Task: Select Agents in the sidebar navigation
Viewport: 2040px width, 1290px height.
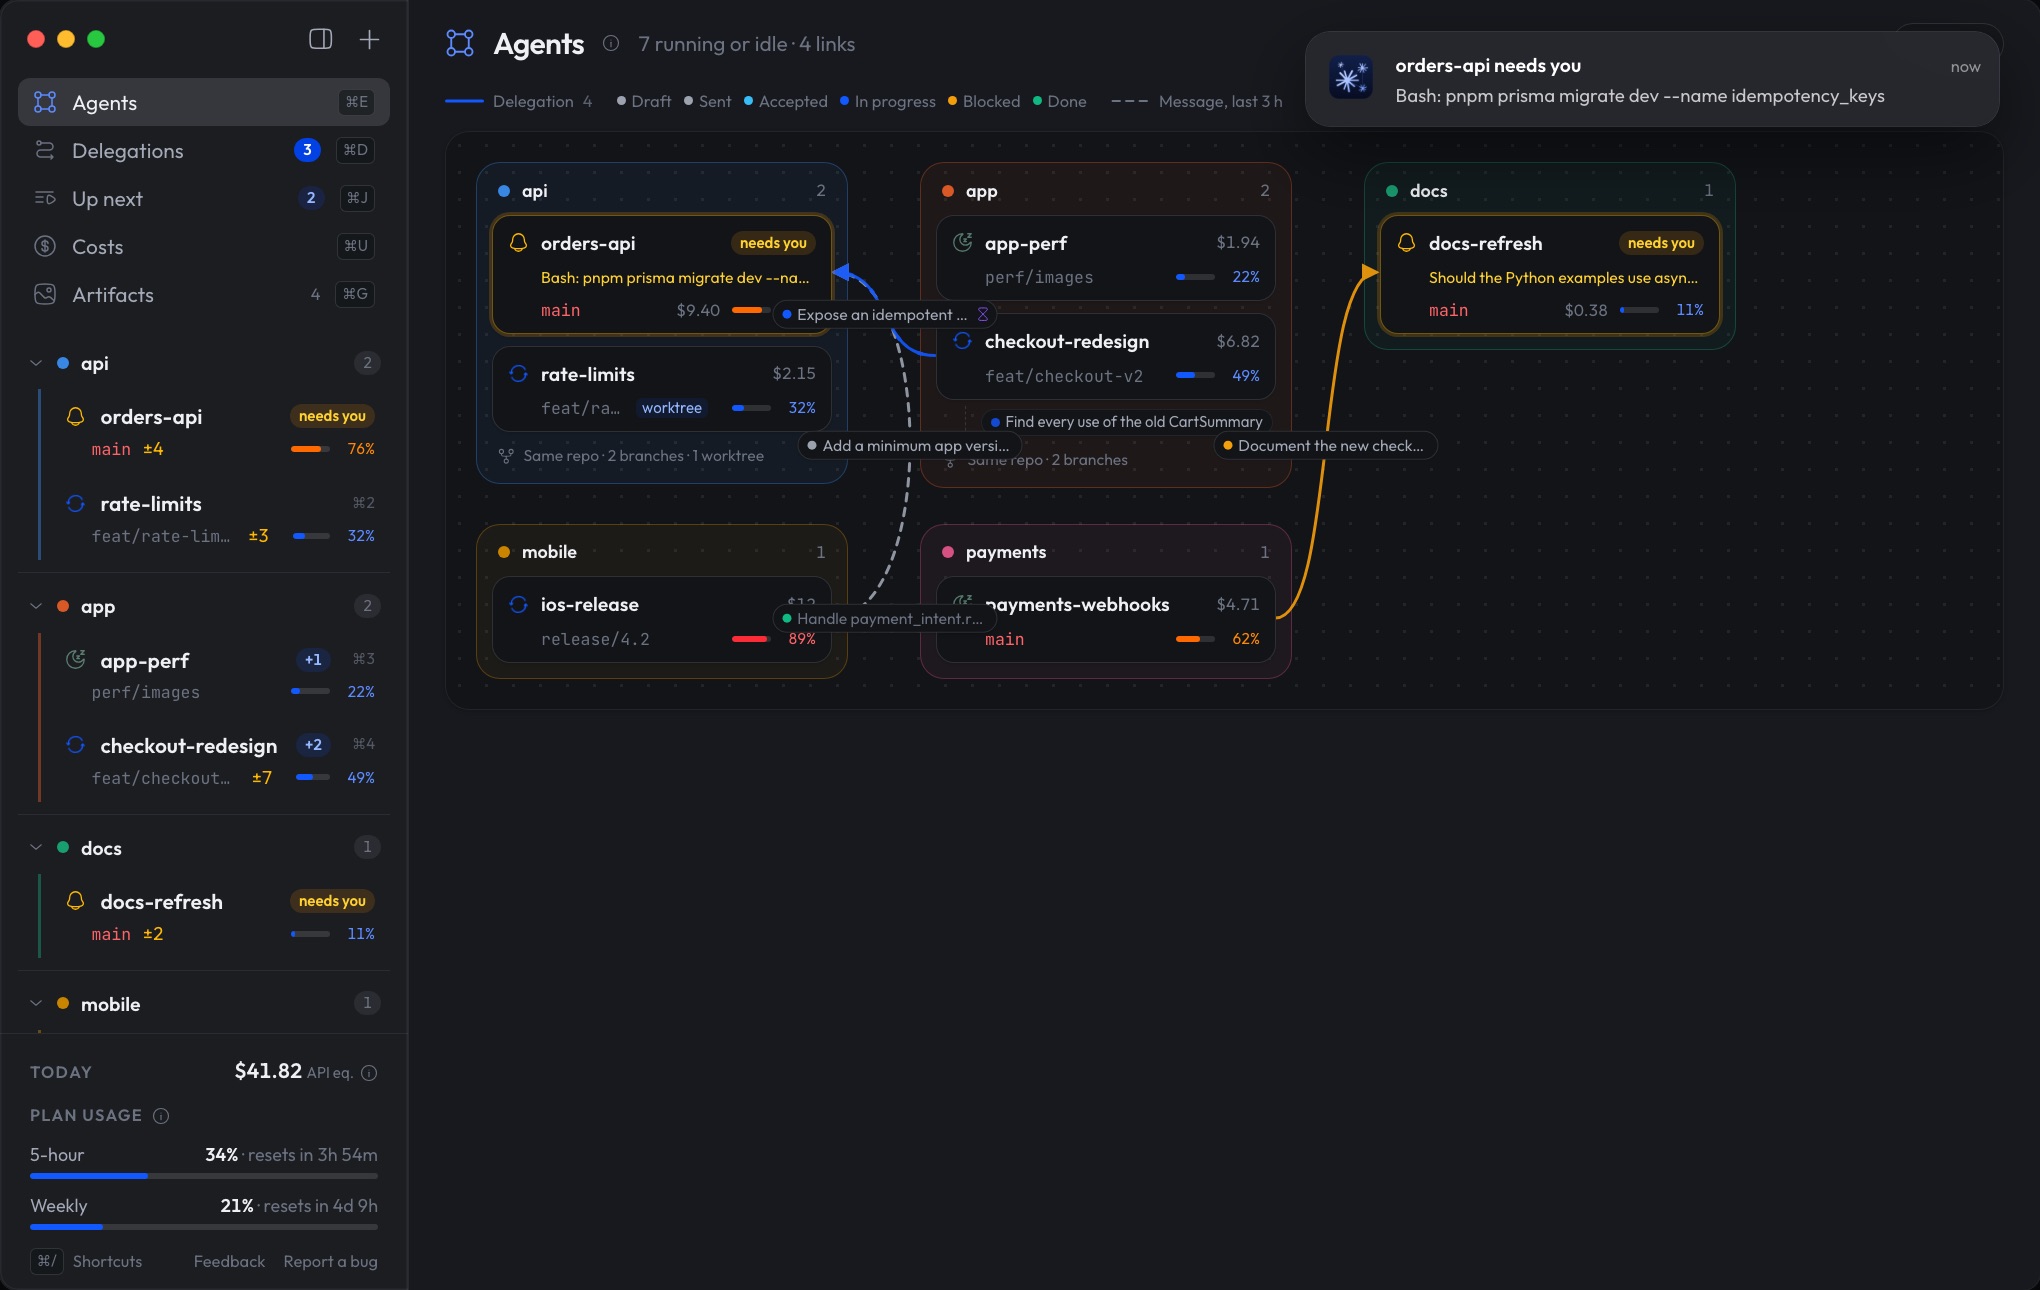Action: (204, 102)
